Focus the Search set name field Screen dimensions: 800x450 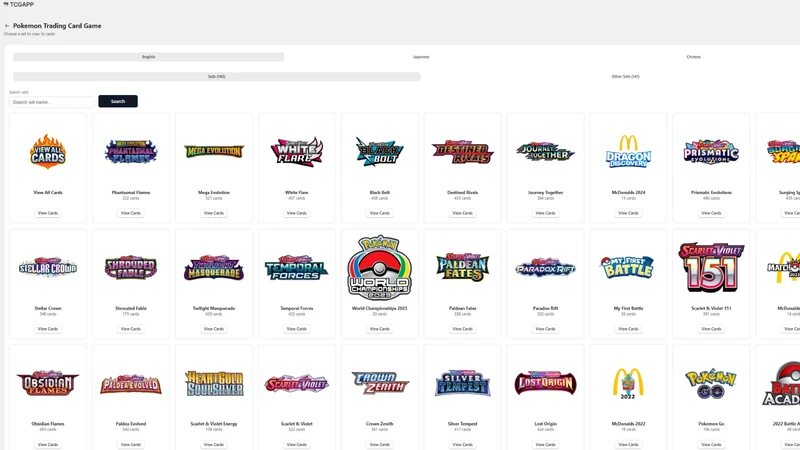click(x=52, y=102)
